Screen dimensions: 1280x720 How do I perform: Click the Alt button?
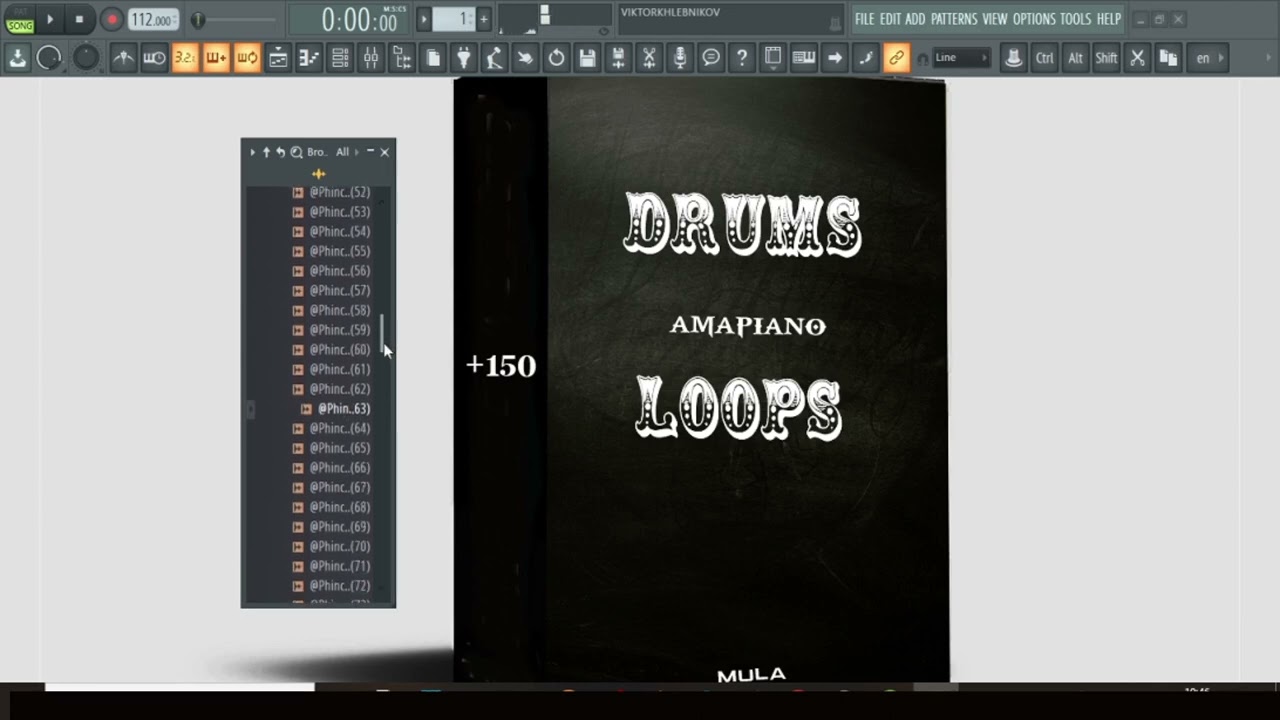1075,58
